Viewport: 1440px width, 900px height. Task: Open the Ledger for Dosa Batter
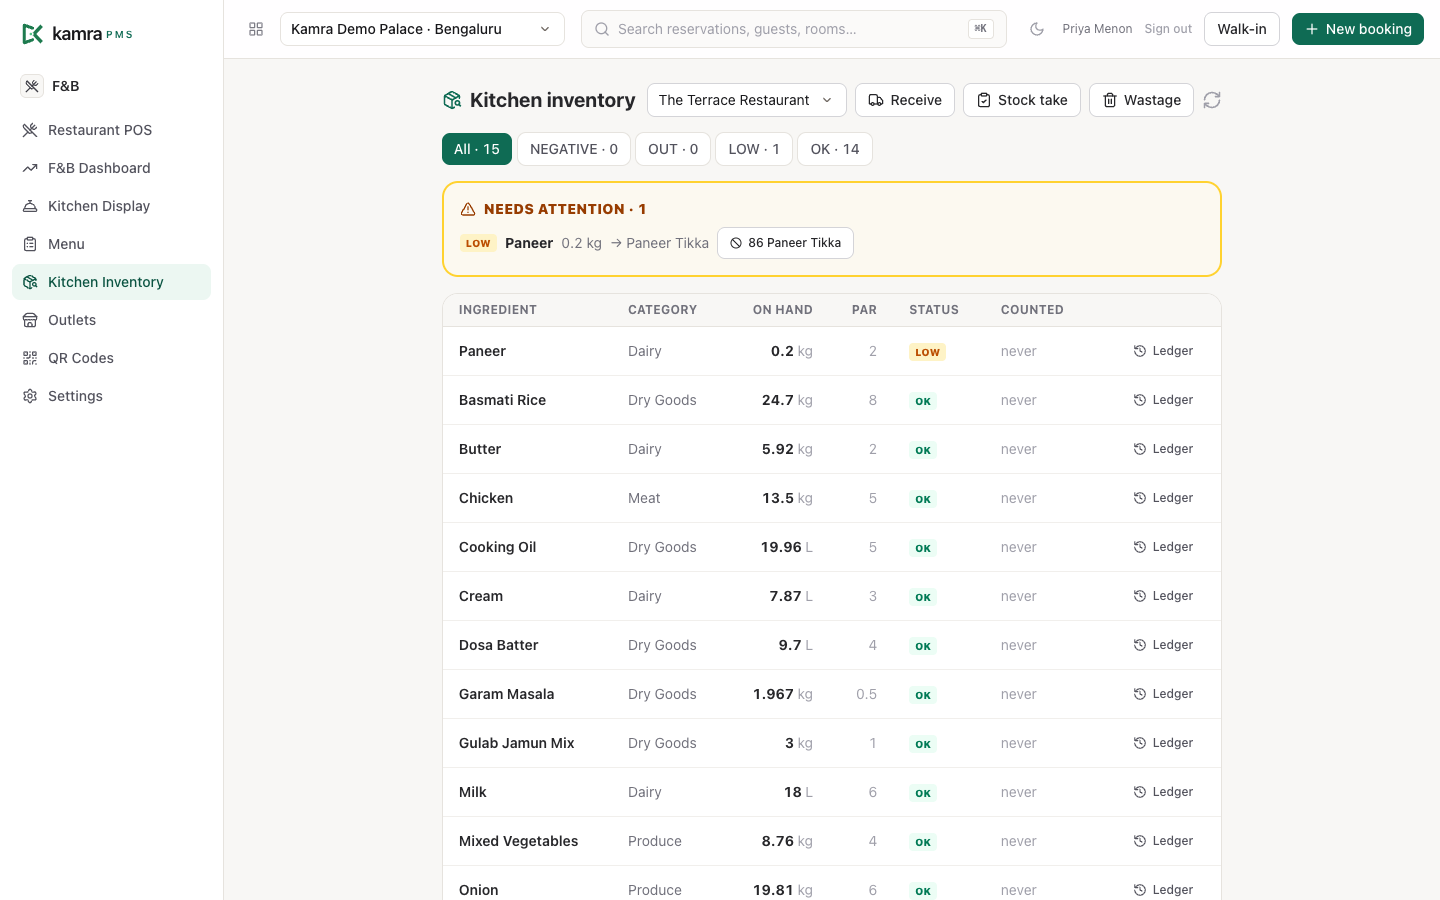[1163, 645]
